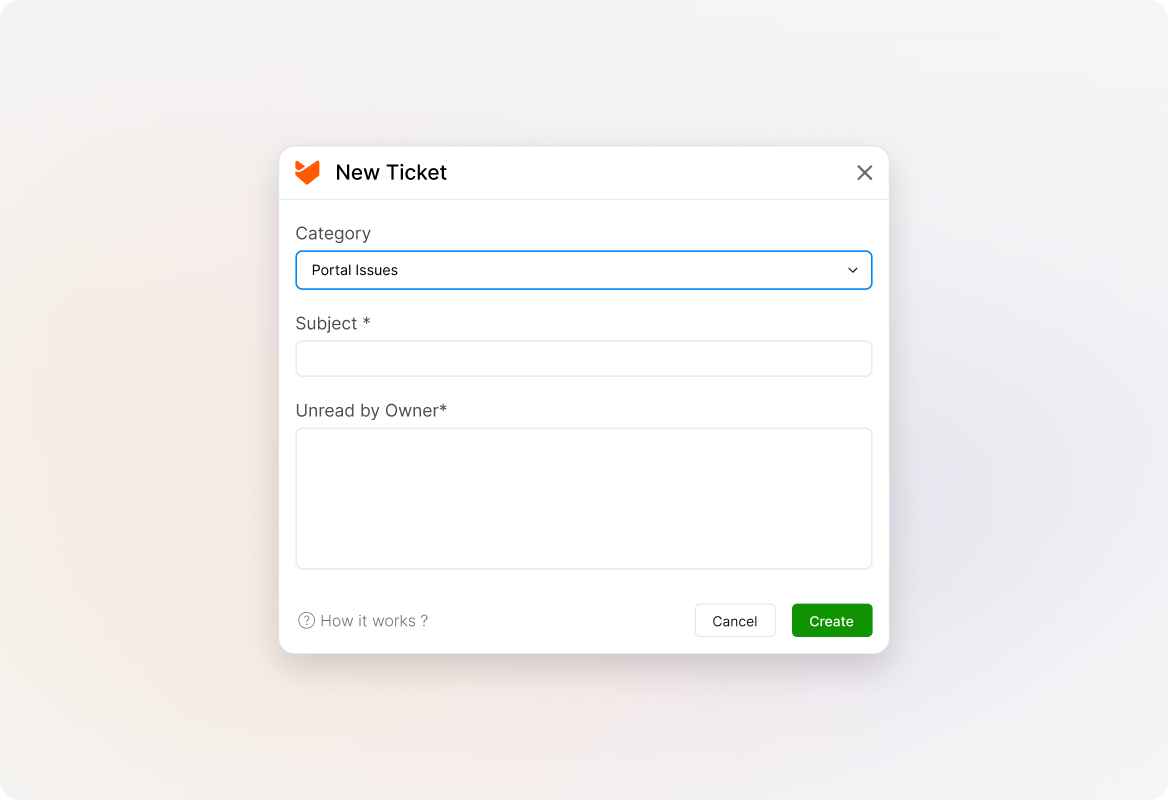Click inside the Subject input field
The image size is (1168, 800).
(x=584, y=358)
